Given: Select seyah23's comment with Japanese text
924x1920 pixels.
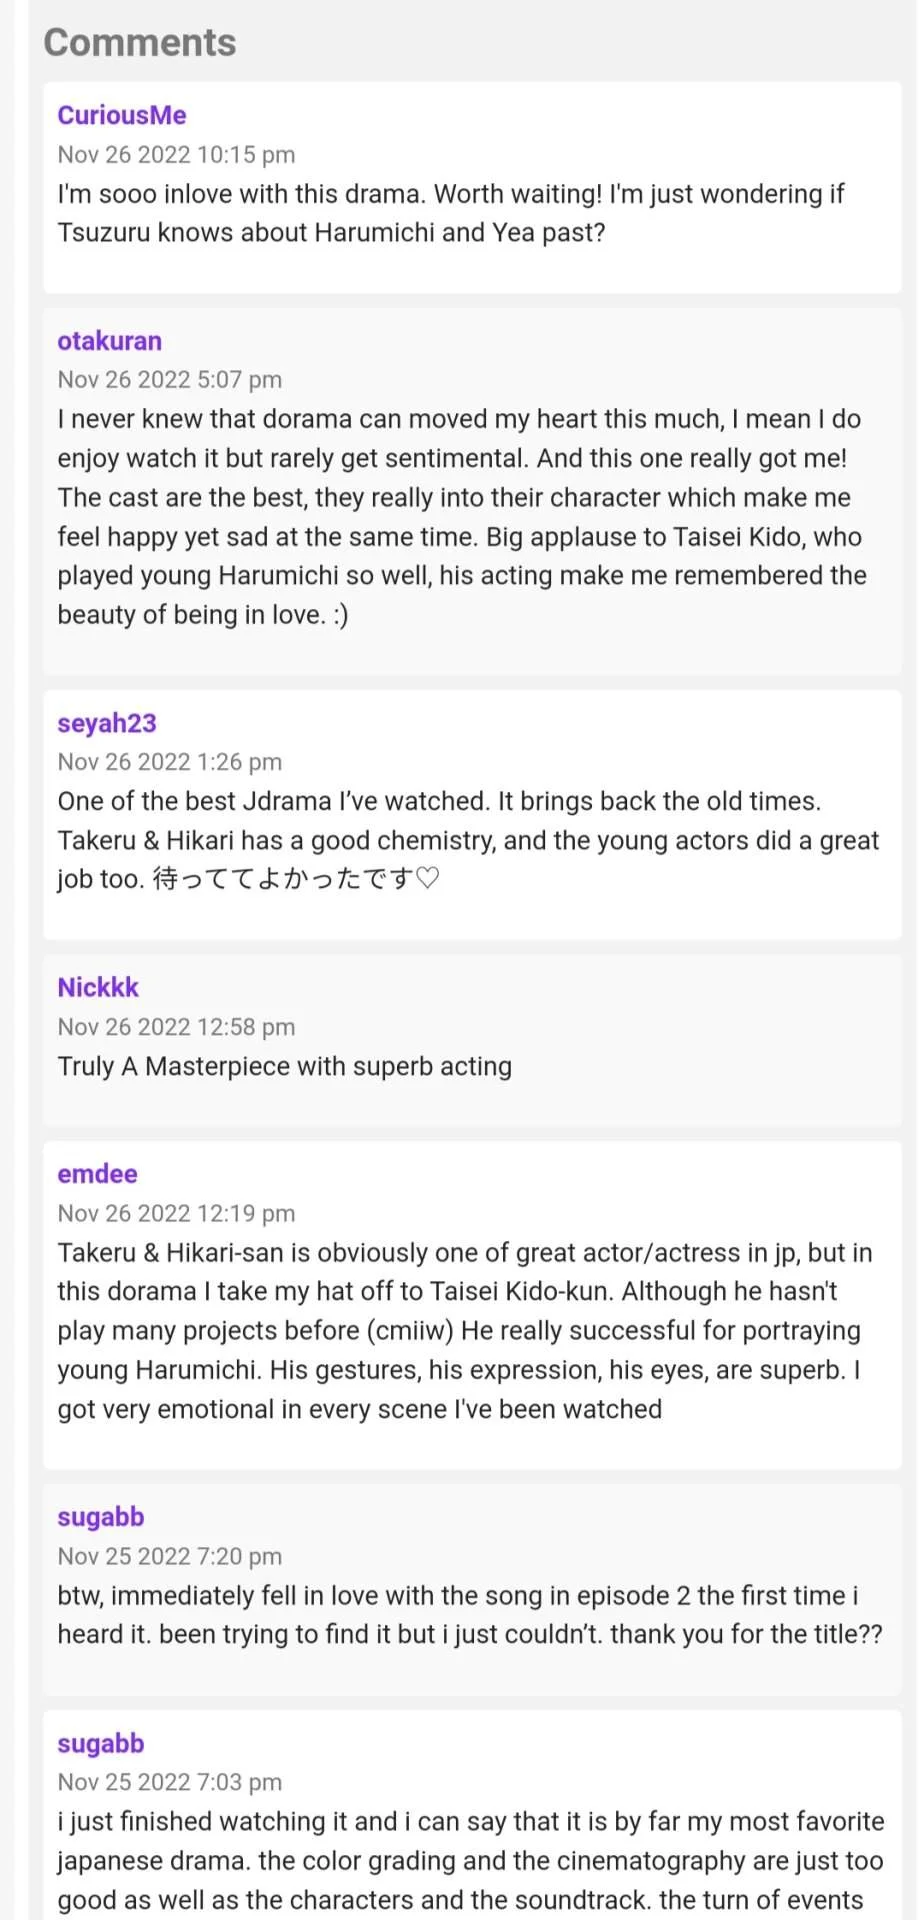Looking at the screenshot, I should pos(468,840).
